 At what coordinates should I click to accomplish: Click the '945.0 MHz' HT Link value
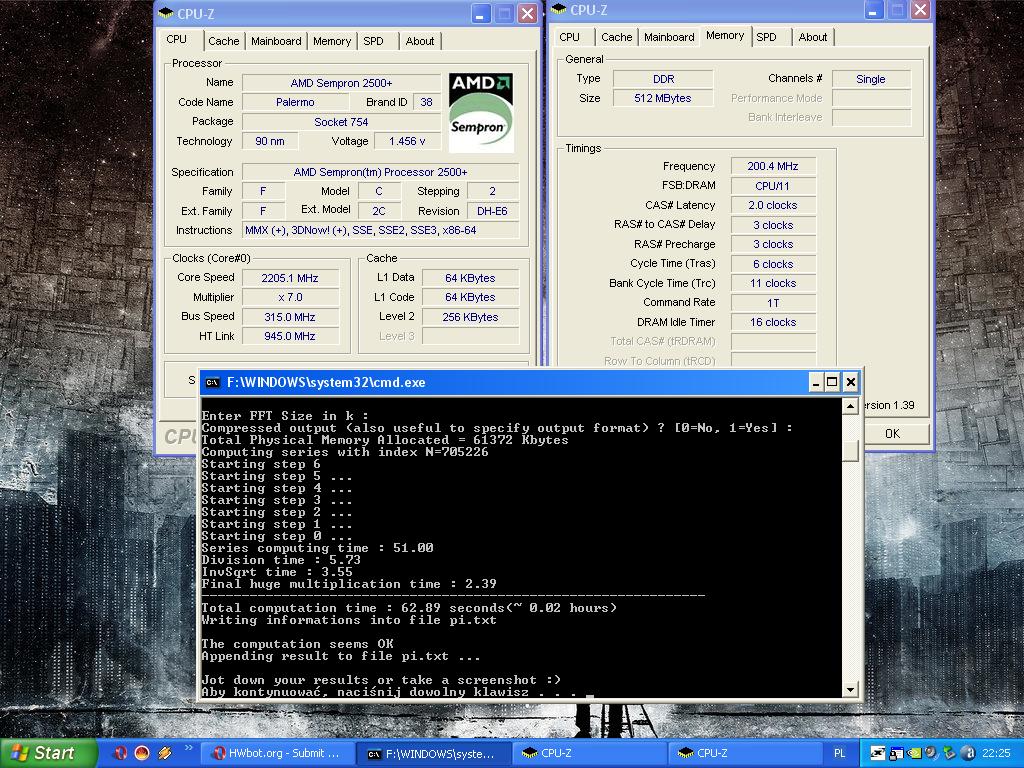click(x=290, y=336)
